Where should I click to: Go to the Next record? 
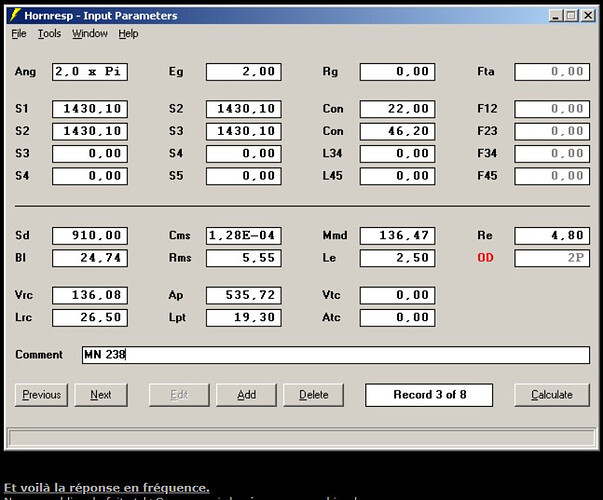tap(101, 395)
